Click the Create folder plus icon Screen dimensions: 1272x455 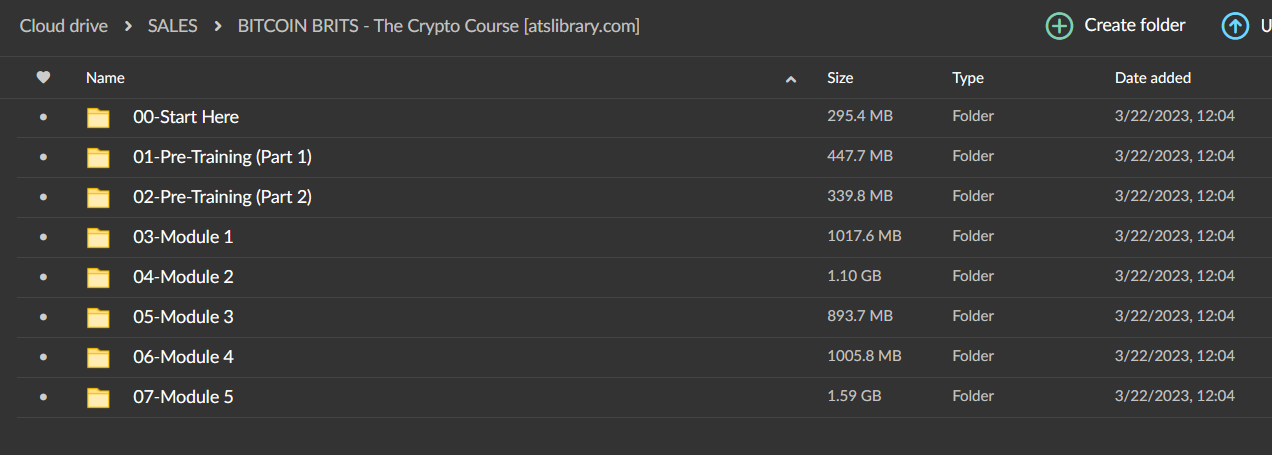coord(1059,26)
